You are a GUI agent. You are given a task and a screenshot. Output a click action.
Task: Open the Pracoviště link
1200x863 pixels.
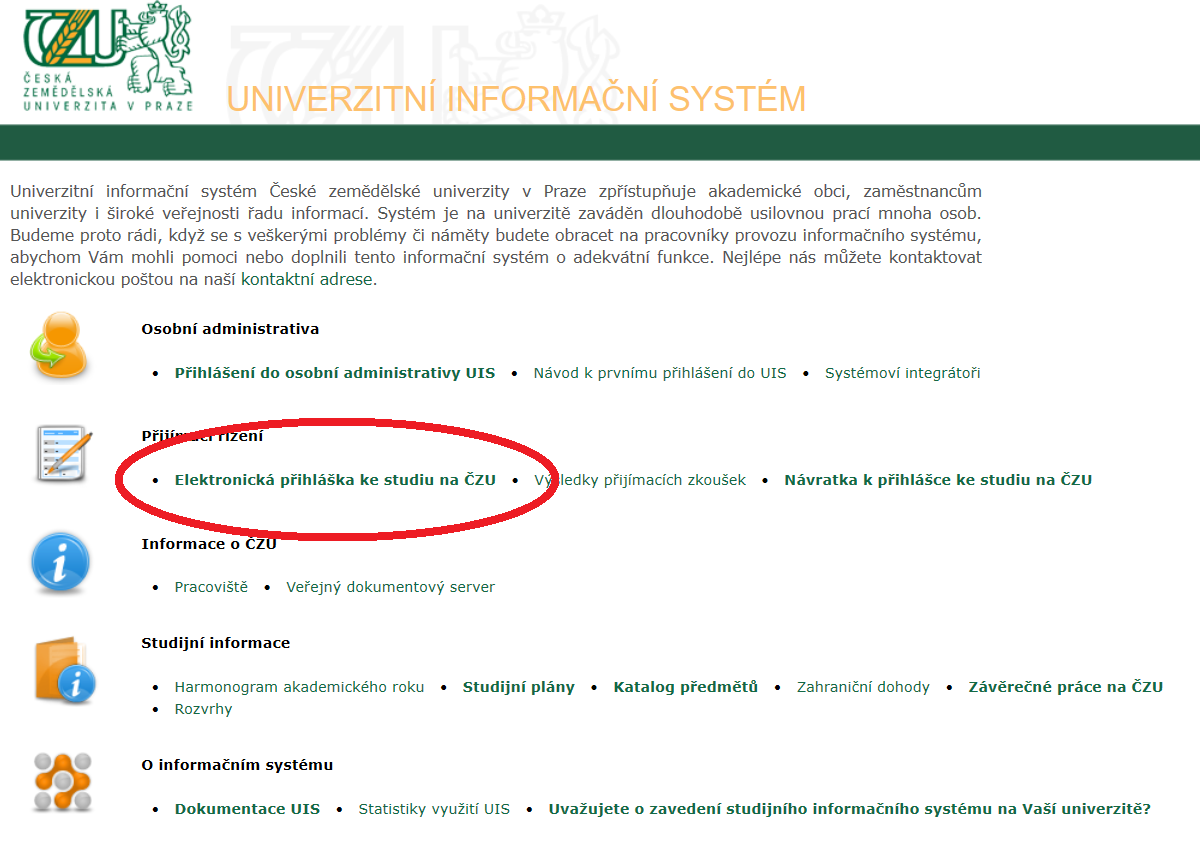tap(211, 587)
